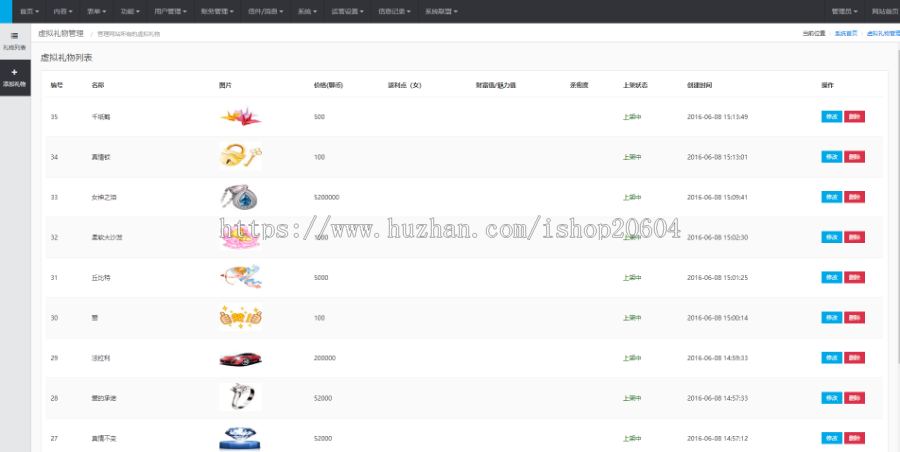
Task: Edit gift 28 using the blue button
Action: tap(831, 398)
